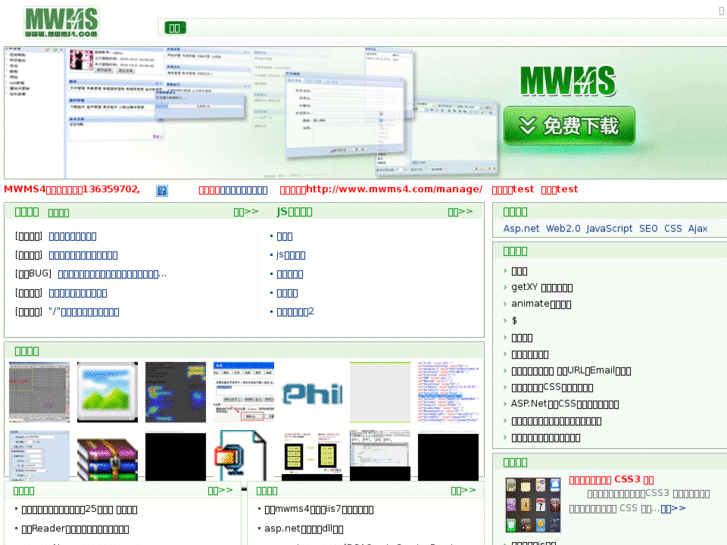Open the heat map thumbnail
Viewport: 727px width, 545px height.
[175, 392]
